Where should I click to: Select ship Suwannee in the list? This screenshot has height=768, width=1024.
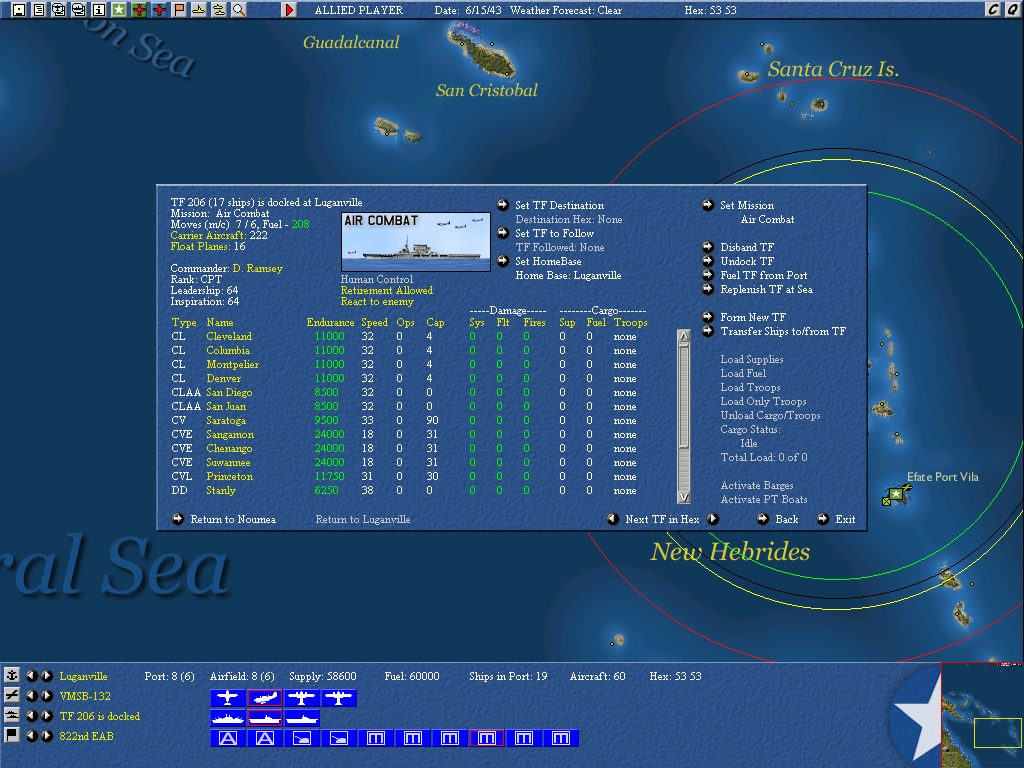[x=228, y=462]
